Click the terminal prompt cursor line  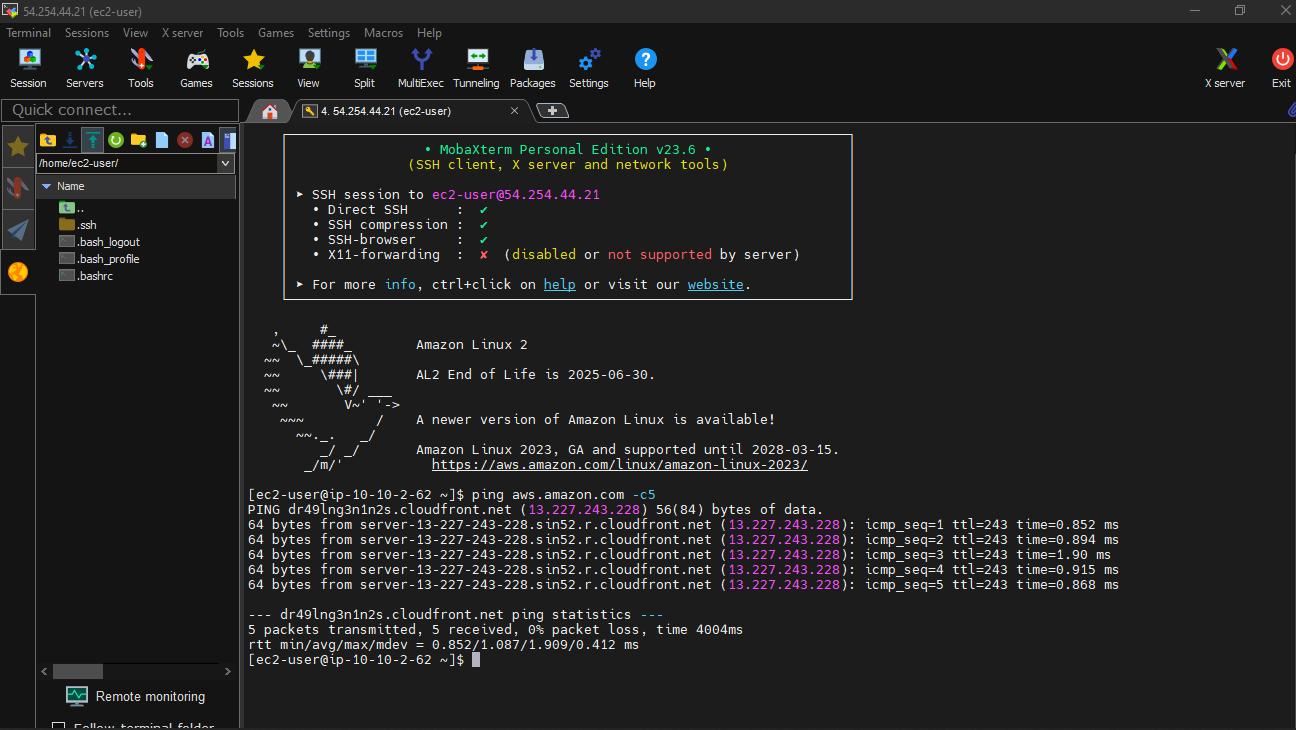476,660
